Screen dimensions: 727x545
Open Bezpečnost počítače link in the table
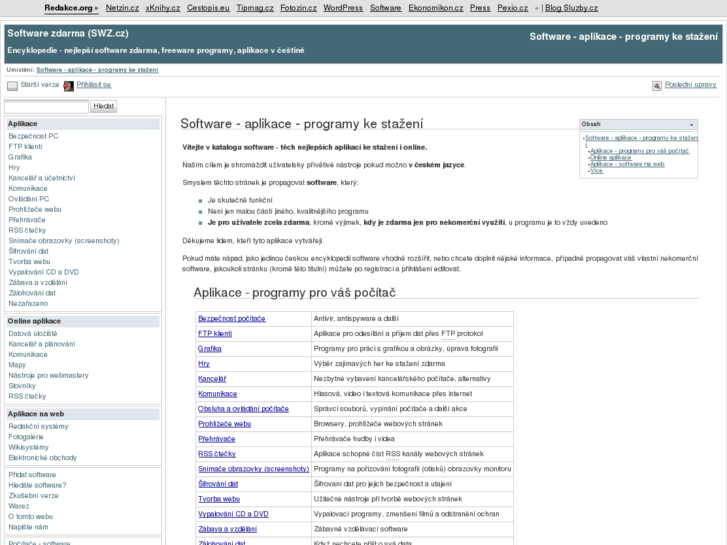[232, 319]
